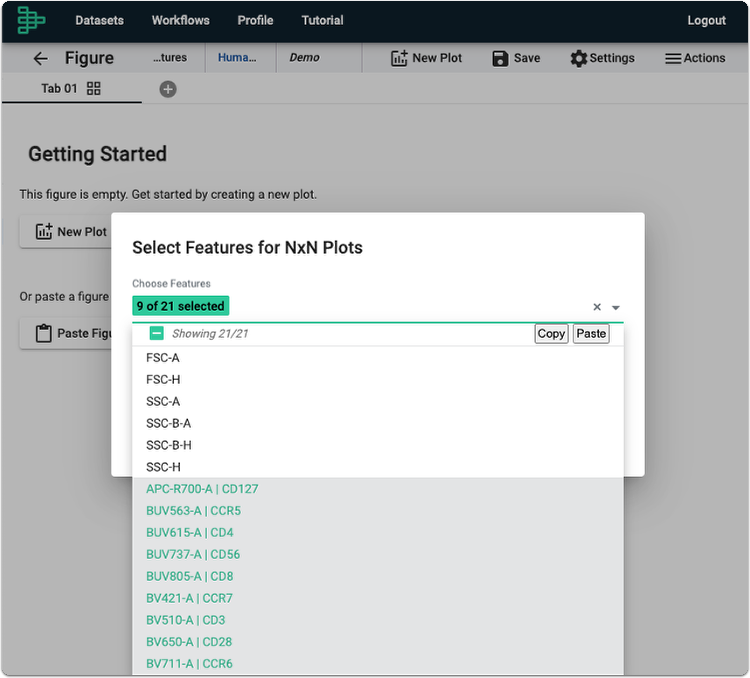Click the green app logo icon

[x=31, y=21]
